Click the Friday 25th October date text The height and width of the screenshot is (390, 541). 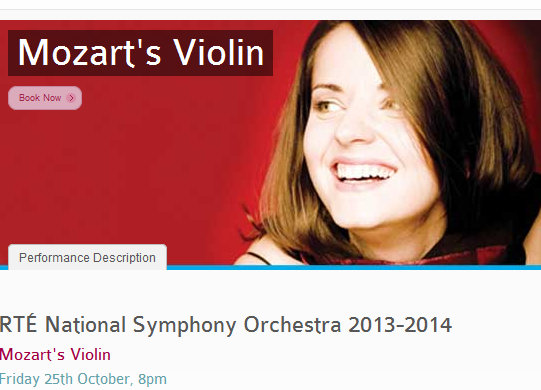65,379
